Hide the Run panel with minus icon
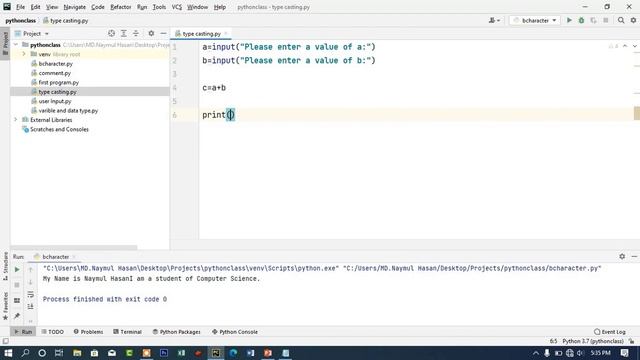This screenshot has width=640, height=360. click(634, 256)
